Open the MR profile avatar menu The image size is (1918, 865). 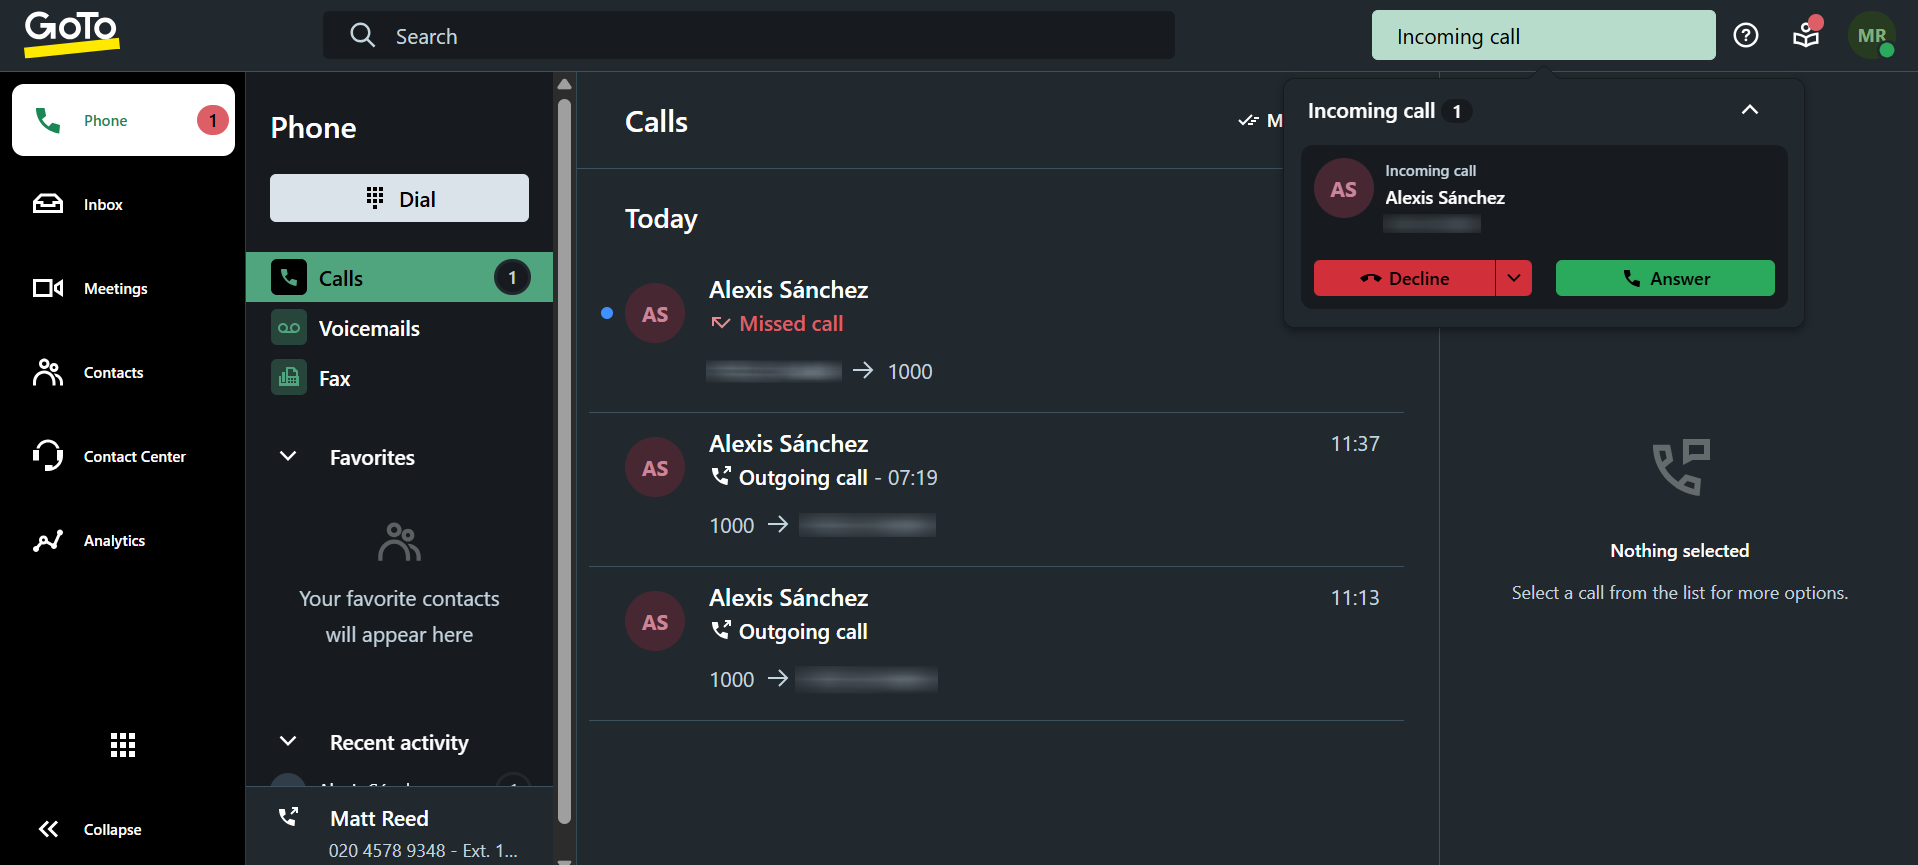[1871, 35]
